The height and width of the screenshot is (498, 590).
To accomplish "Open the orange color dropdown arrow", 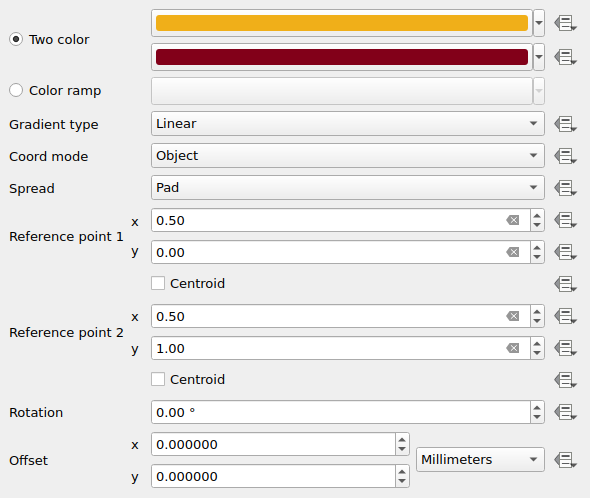I will click(539, 23).
